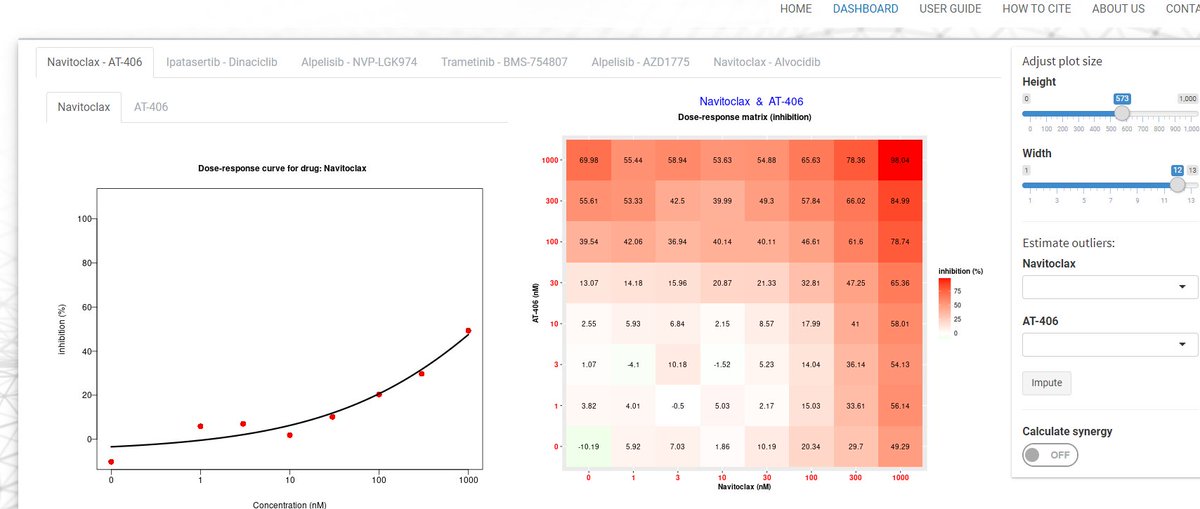Select the Navitoclax drug sub-tab
The image size is (1200, 509).
tap(84, 107)
